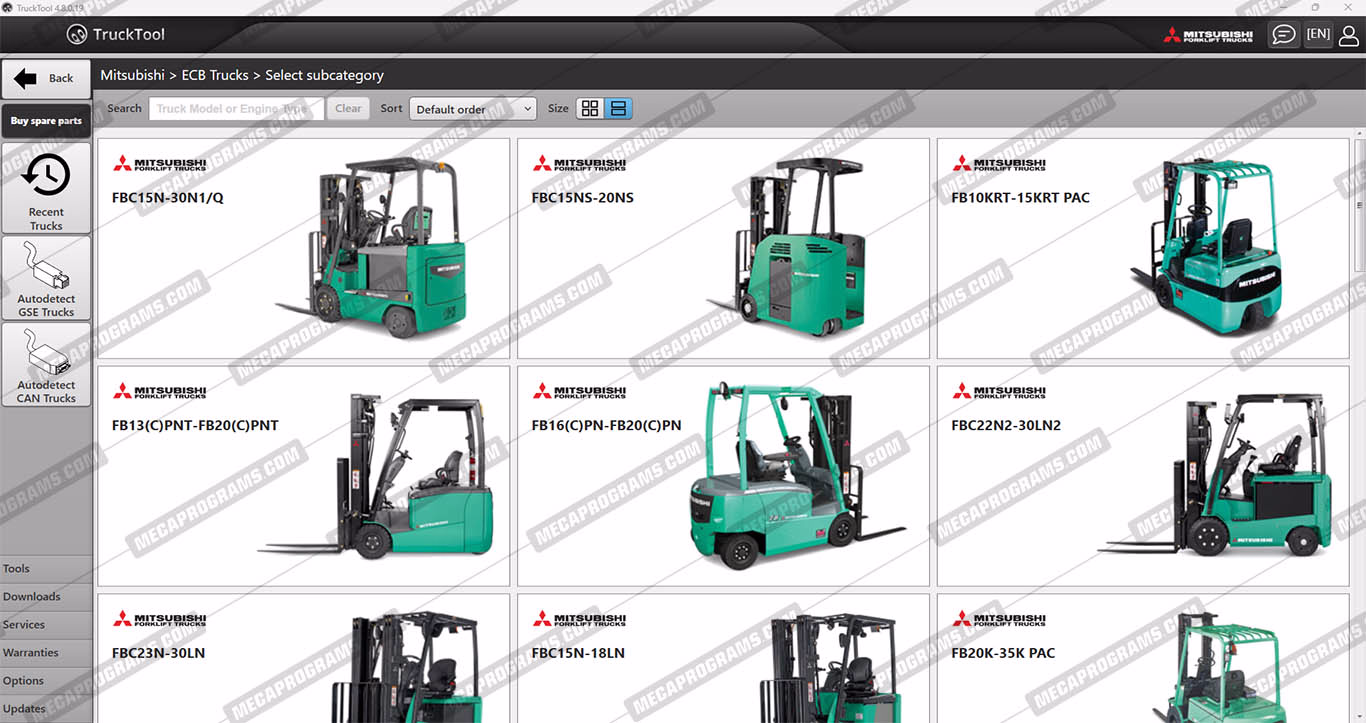The width and height of the screenshot is (1366, 723).
Task: Switch to small grid tile size
Action: click(x=590, y=109)
